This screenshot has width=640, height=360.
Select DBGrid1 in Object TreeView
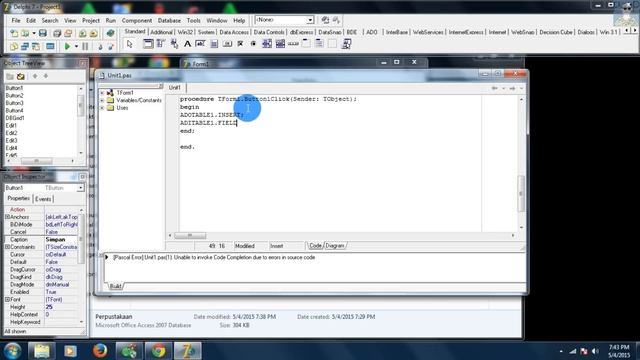[15, 118]
